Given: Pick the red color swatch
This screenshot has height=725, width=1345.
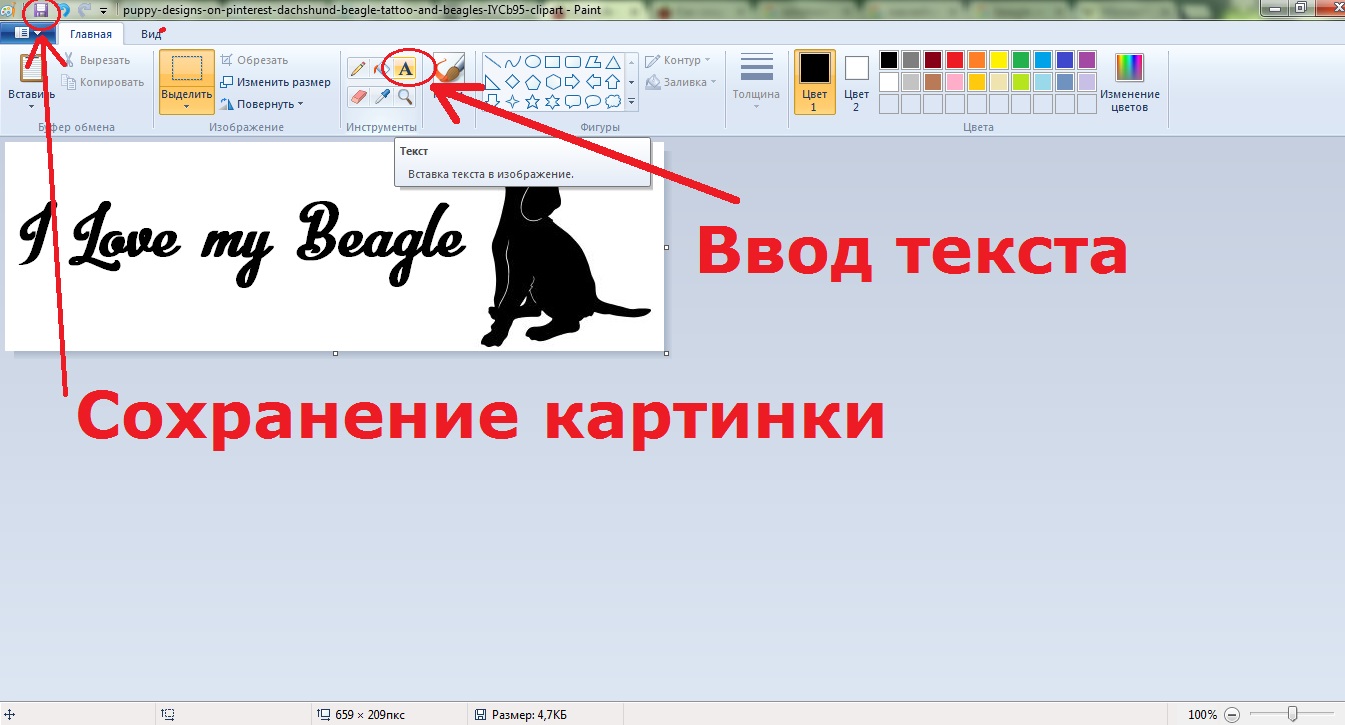Looking at the screenshot, I should [954, 60].
